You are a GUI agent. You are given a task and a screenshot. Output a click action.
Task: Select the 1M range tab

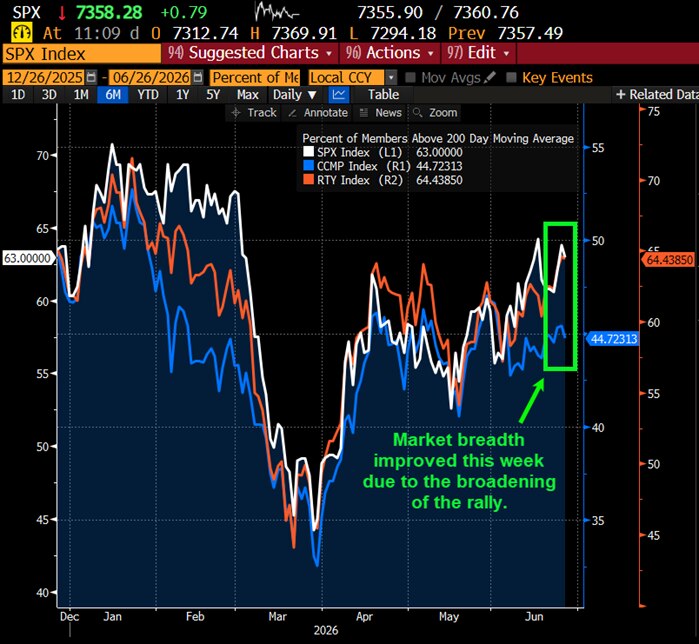(81, 94)
